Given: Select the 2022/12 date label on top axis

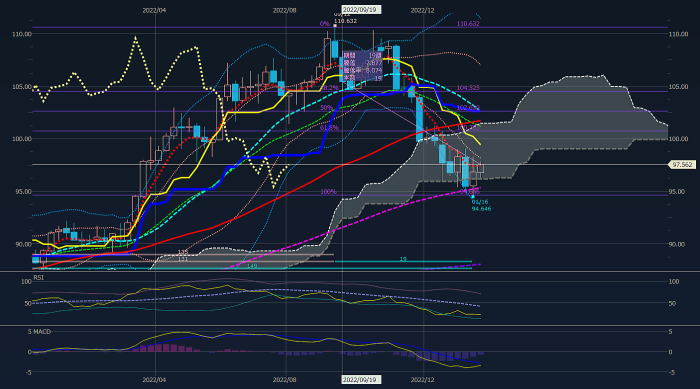Looking at the screenshot, I should 422,10.
